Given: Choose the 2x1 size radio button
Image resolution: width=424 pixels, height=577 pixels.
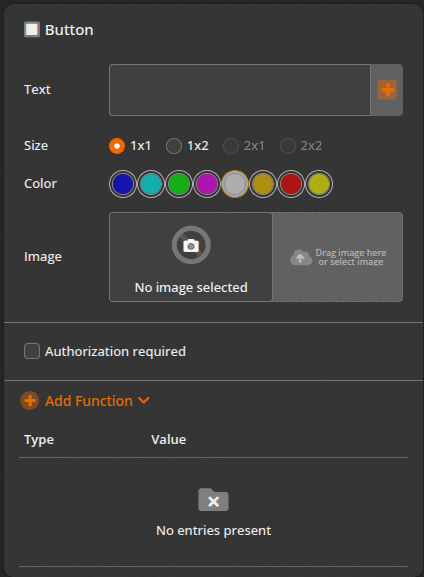Looking at the screenshot, I should pos(231,146).
